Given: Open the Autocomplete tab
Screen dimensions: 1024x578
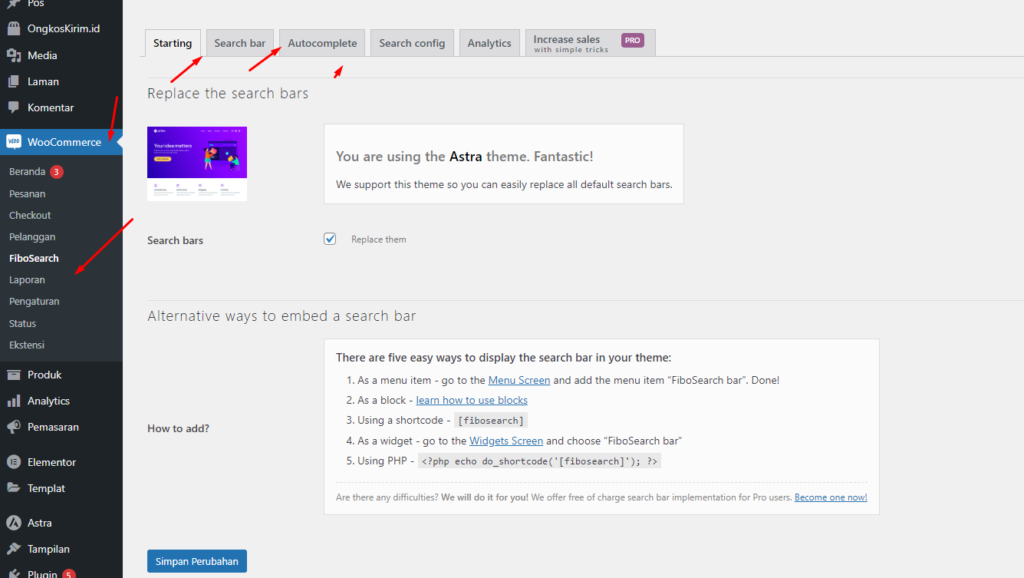Looking at the screenshot, I should tap(322, 43).
